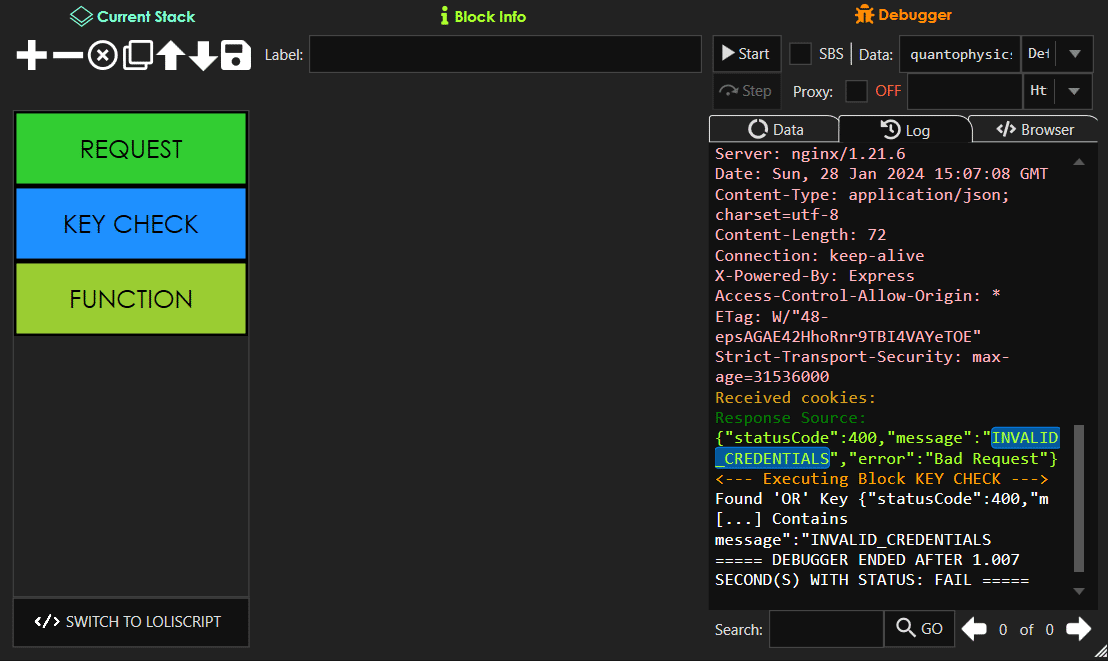
Task: Clone the selected block
Action: click(x=136, y=55)
